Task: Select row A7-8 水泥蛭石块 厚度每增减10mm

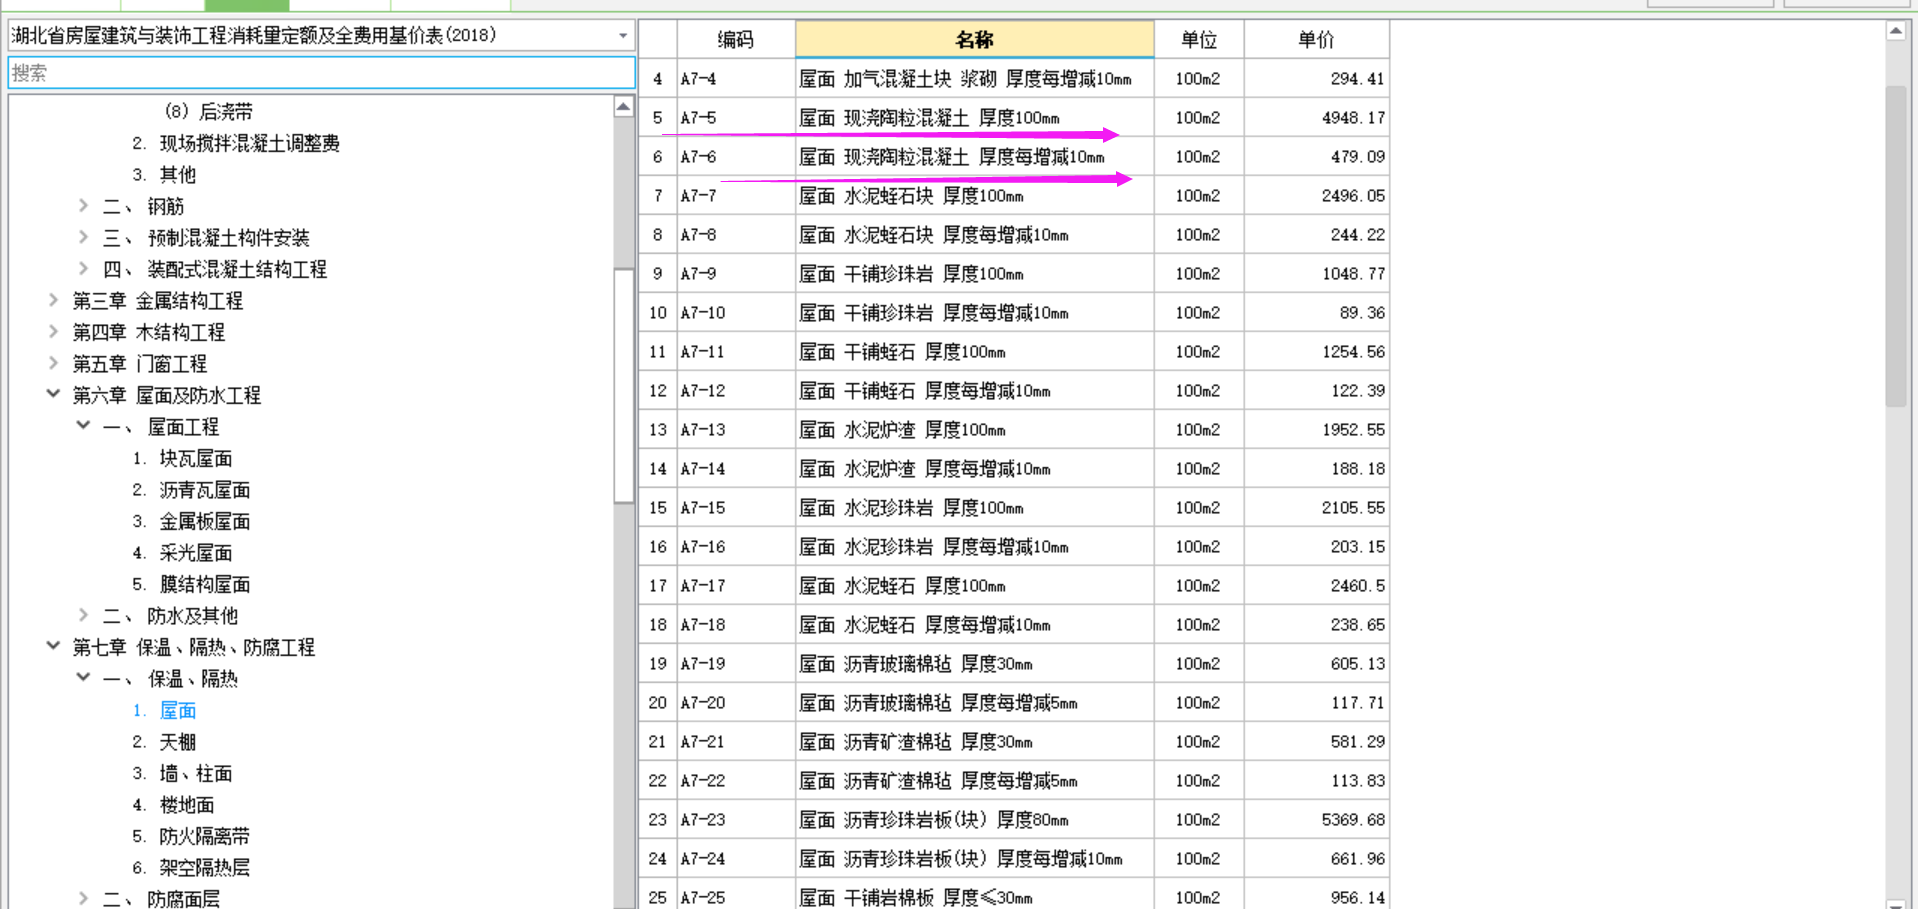Action: [1014, 234]
